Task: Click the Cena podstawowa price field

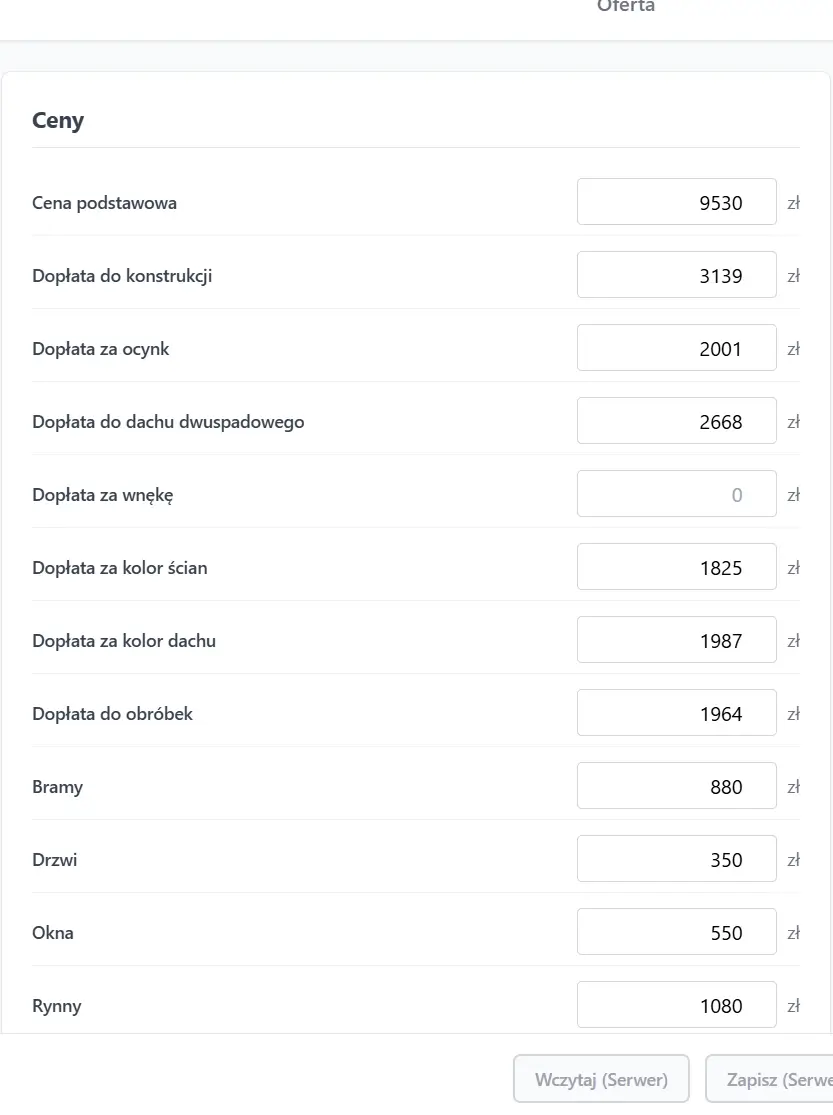Action: tap(677, 202)
